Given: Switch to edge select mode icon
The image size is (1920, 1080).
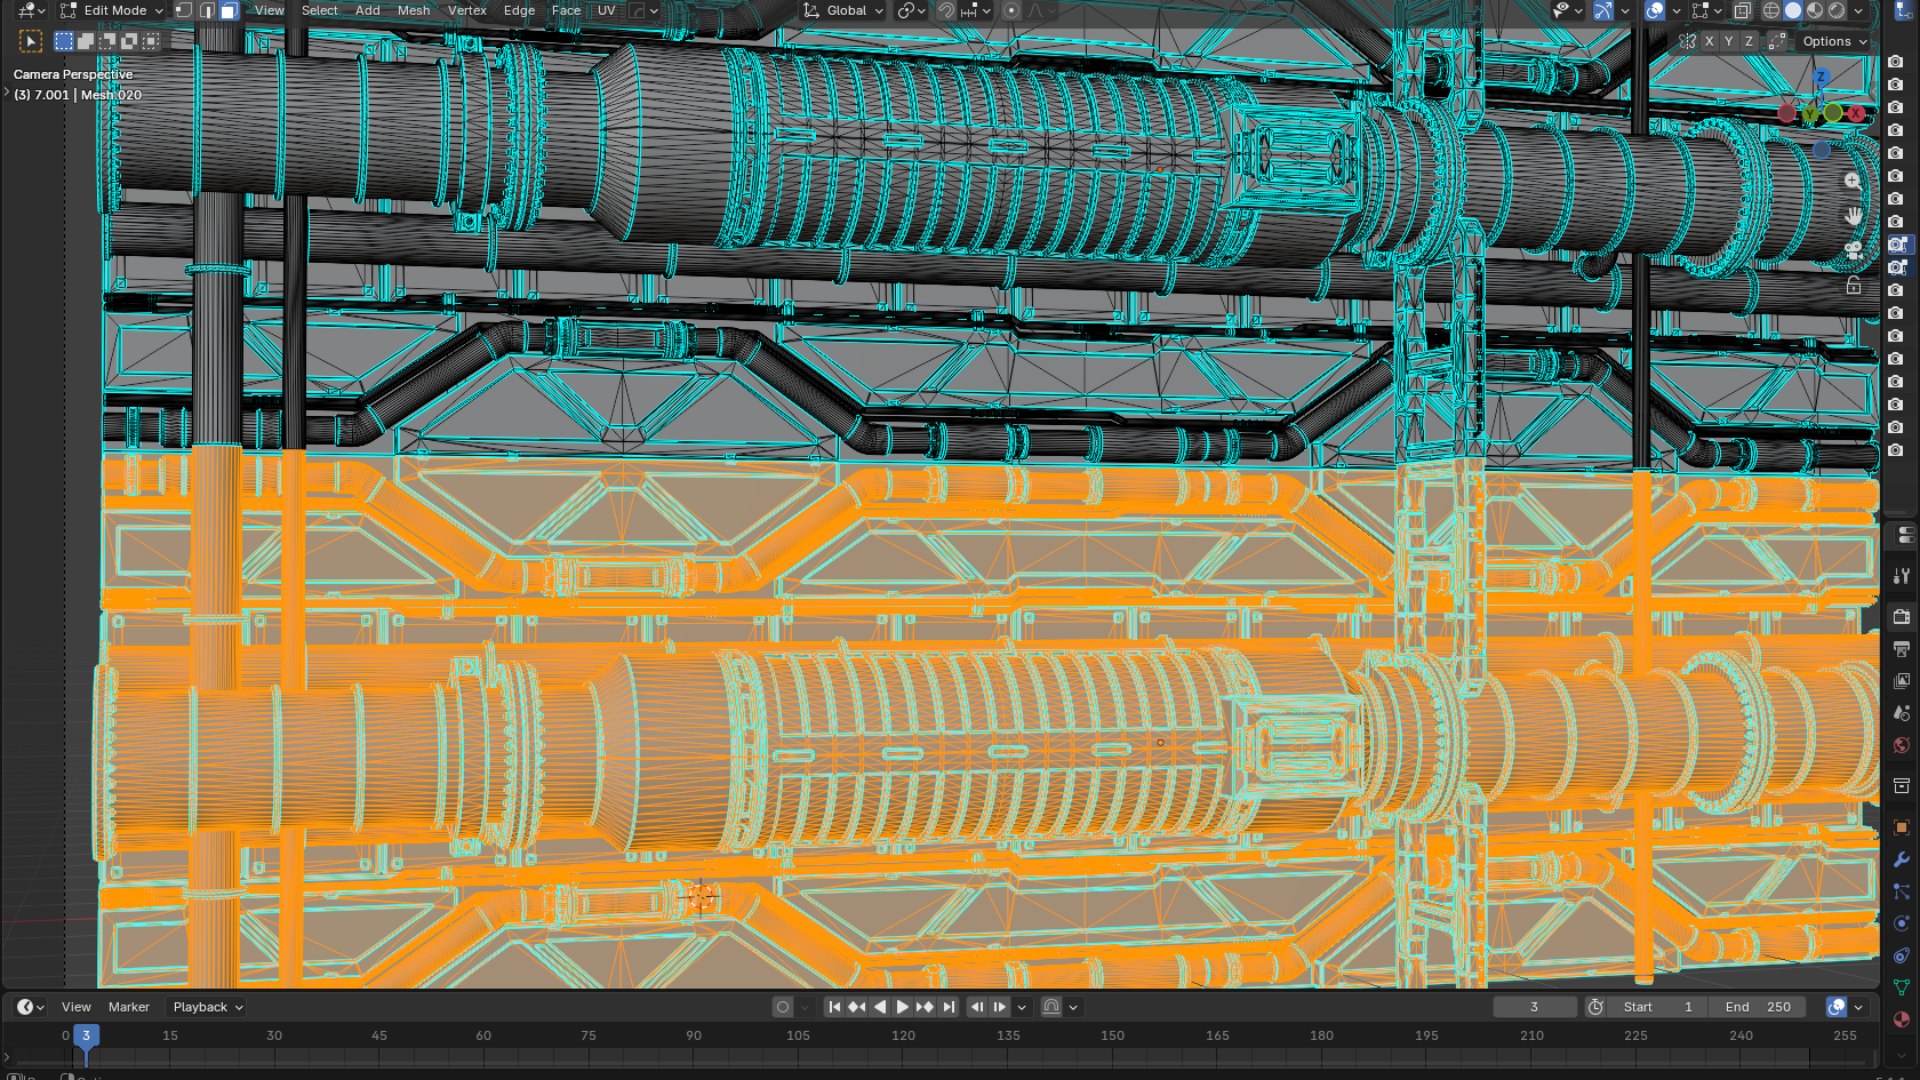Looking at the screenshot, I should [x=207, y=11].
